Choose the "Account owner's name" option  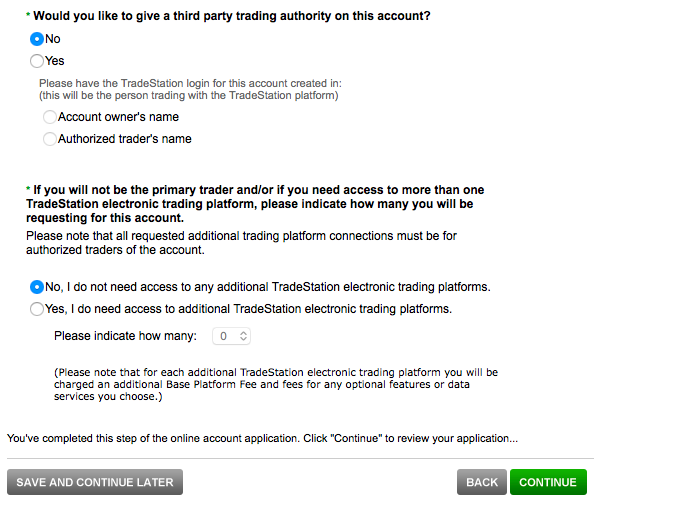point(50,117)
